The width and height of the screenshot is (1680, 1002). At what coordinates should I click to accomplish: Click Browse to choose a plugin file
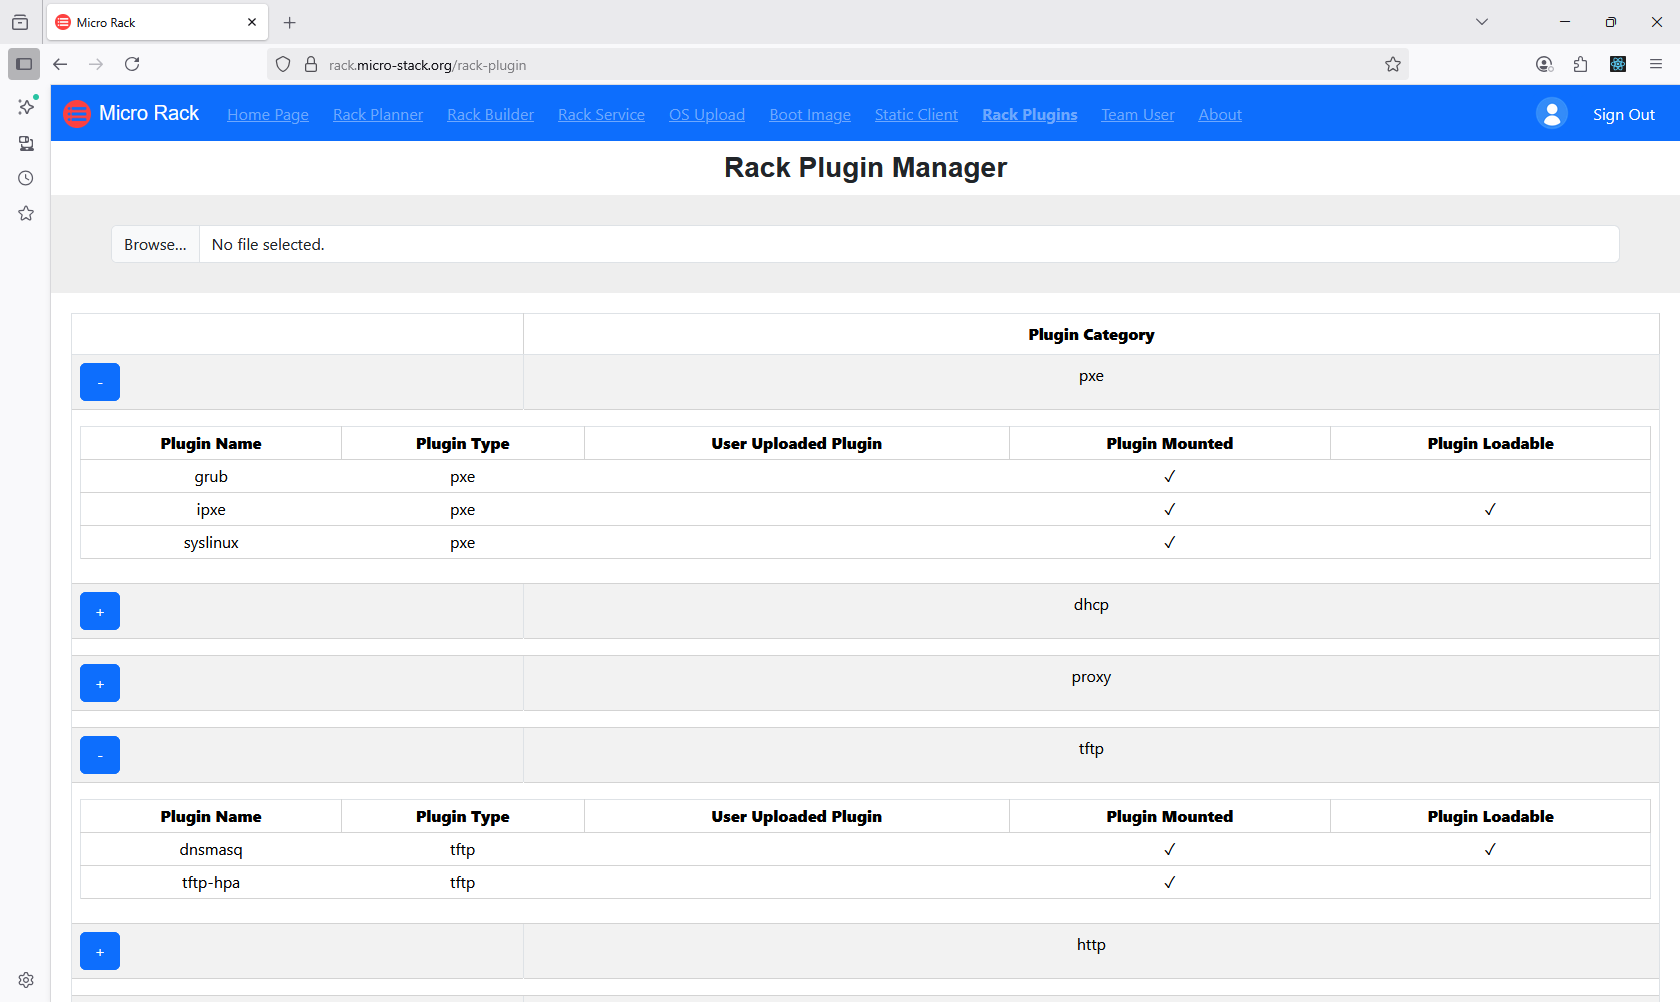pyautogui.click(x=155, y=244)
